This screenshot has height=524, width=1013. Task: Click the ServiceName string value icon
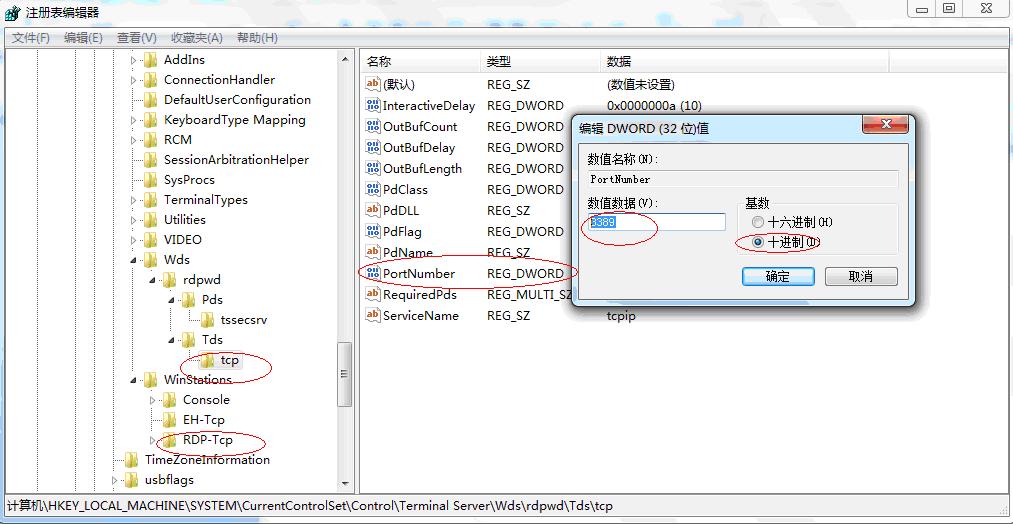tap(373, 315)
